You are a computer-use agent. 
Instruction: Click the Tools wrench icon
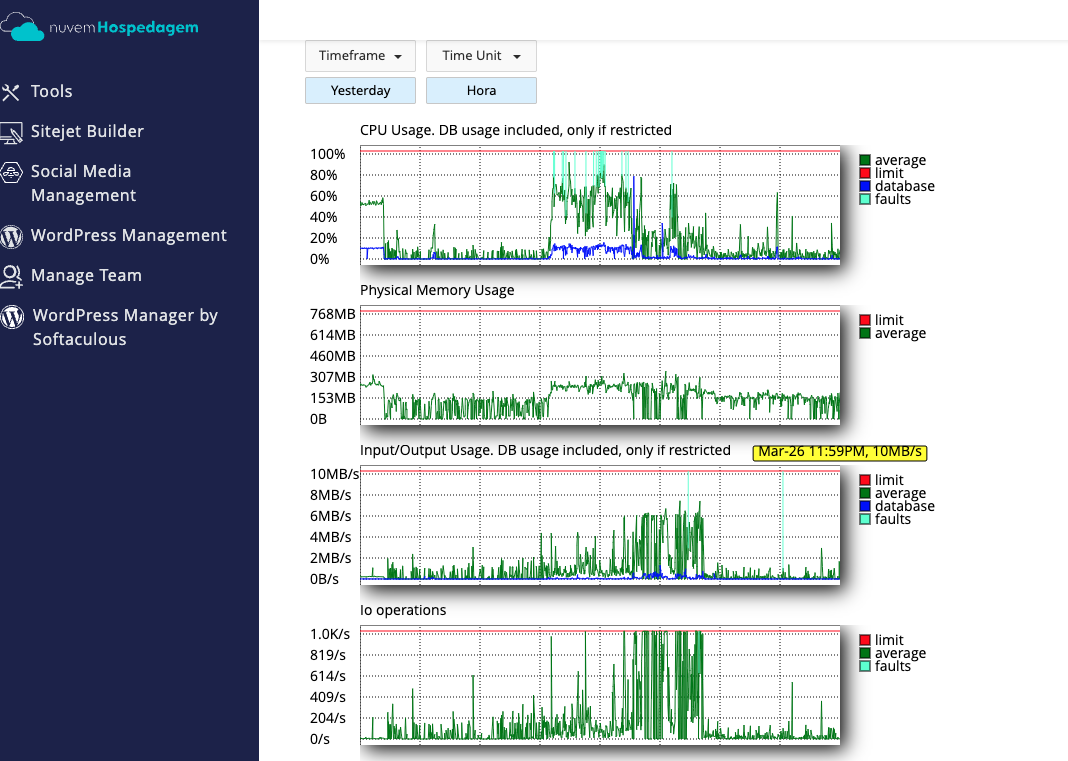[x=12, y=92]
